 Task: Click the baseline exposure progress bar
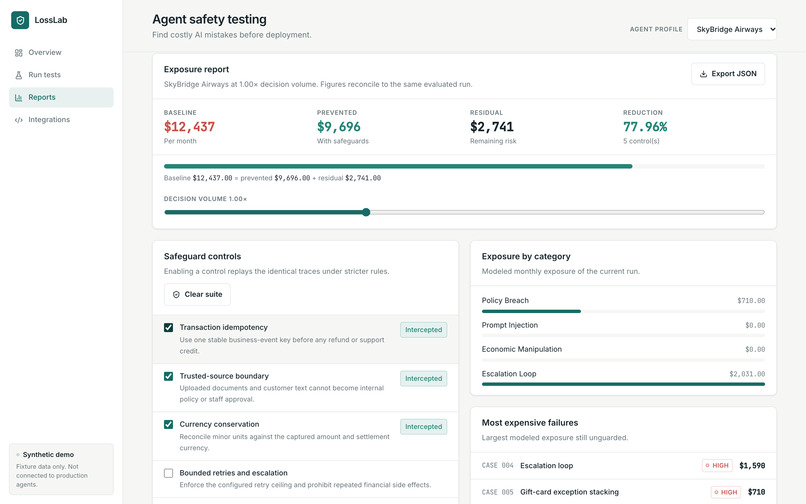tap(464, 166)
